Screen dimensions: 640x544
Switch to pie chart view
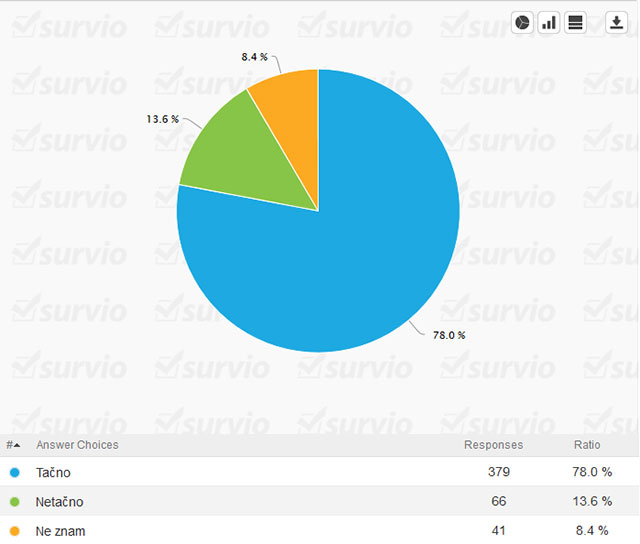(522, 23)
